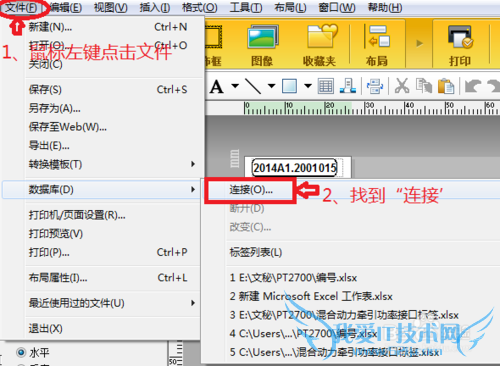Open recent 2 新建 Microsoft Excel 工作表.xlsx
This screenshot has height=366, width=500.
[311, 296]
